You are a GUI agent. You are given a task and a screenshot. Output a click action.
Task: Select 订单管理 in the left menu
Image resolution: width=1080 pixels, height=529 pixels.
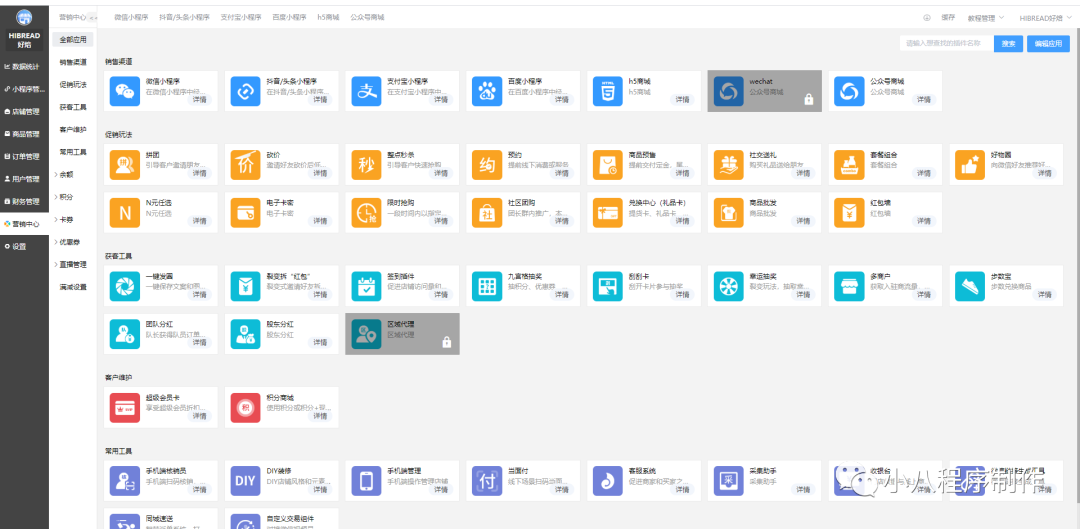24,156
